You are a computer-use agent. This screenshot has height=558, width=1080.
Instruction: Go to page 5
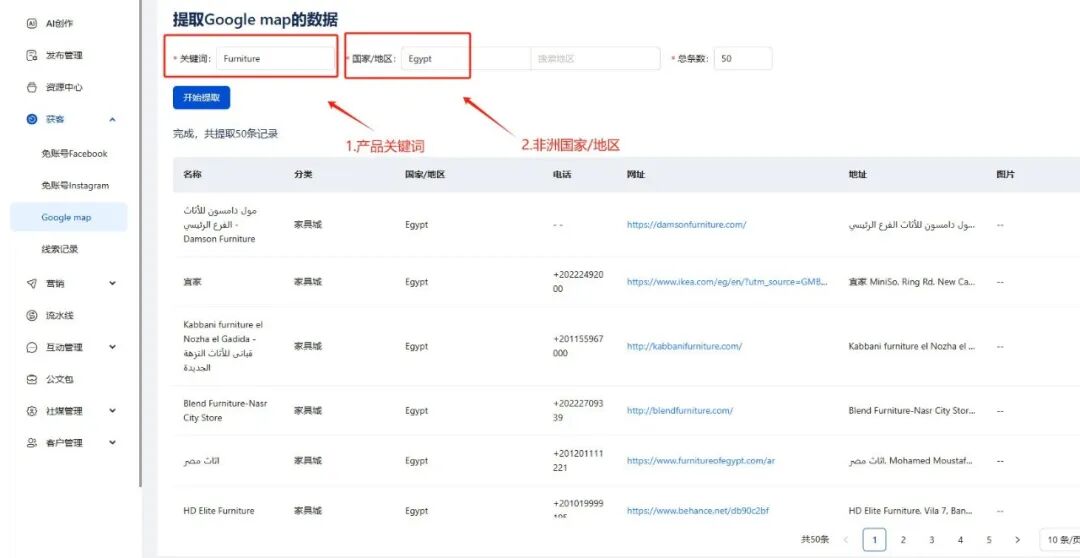tap(988, 539)
